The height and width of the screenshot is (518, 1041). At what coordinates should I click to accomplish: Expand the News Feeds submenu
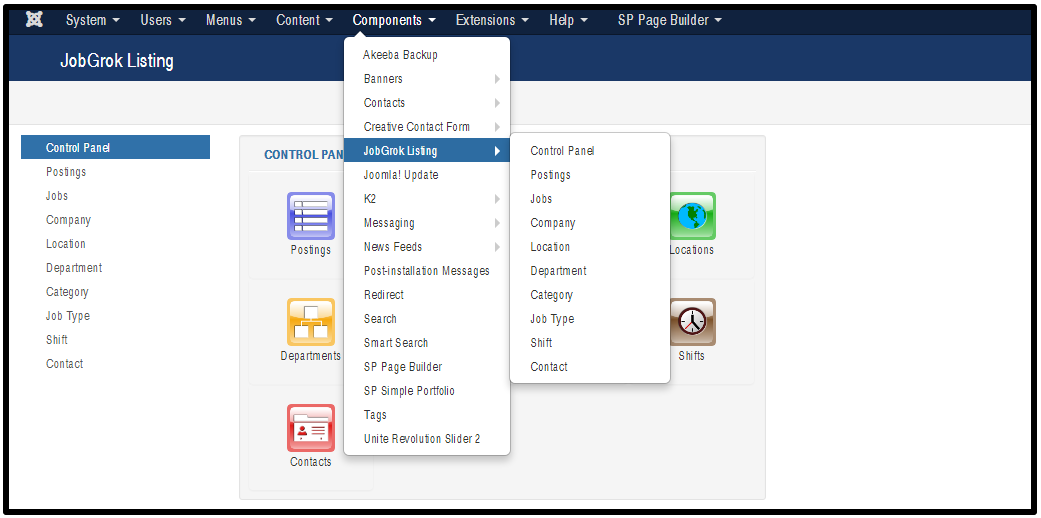427,247
